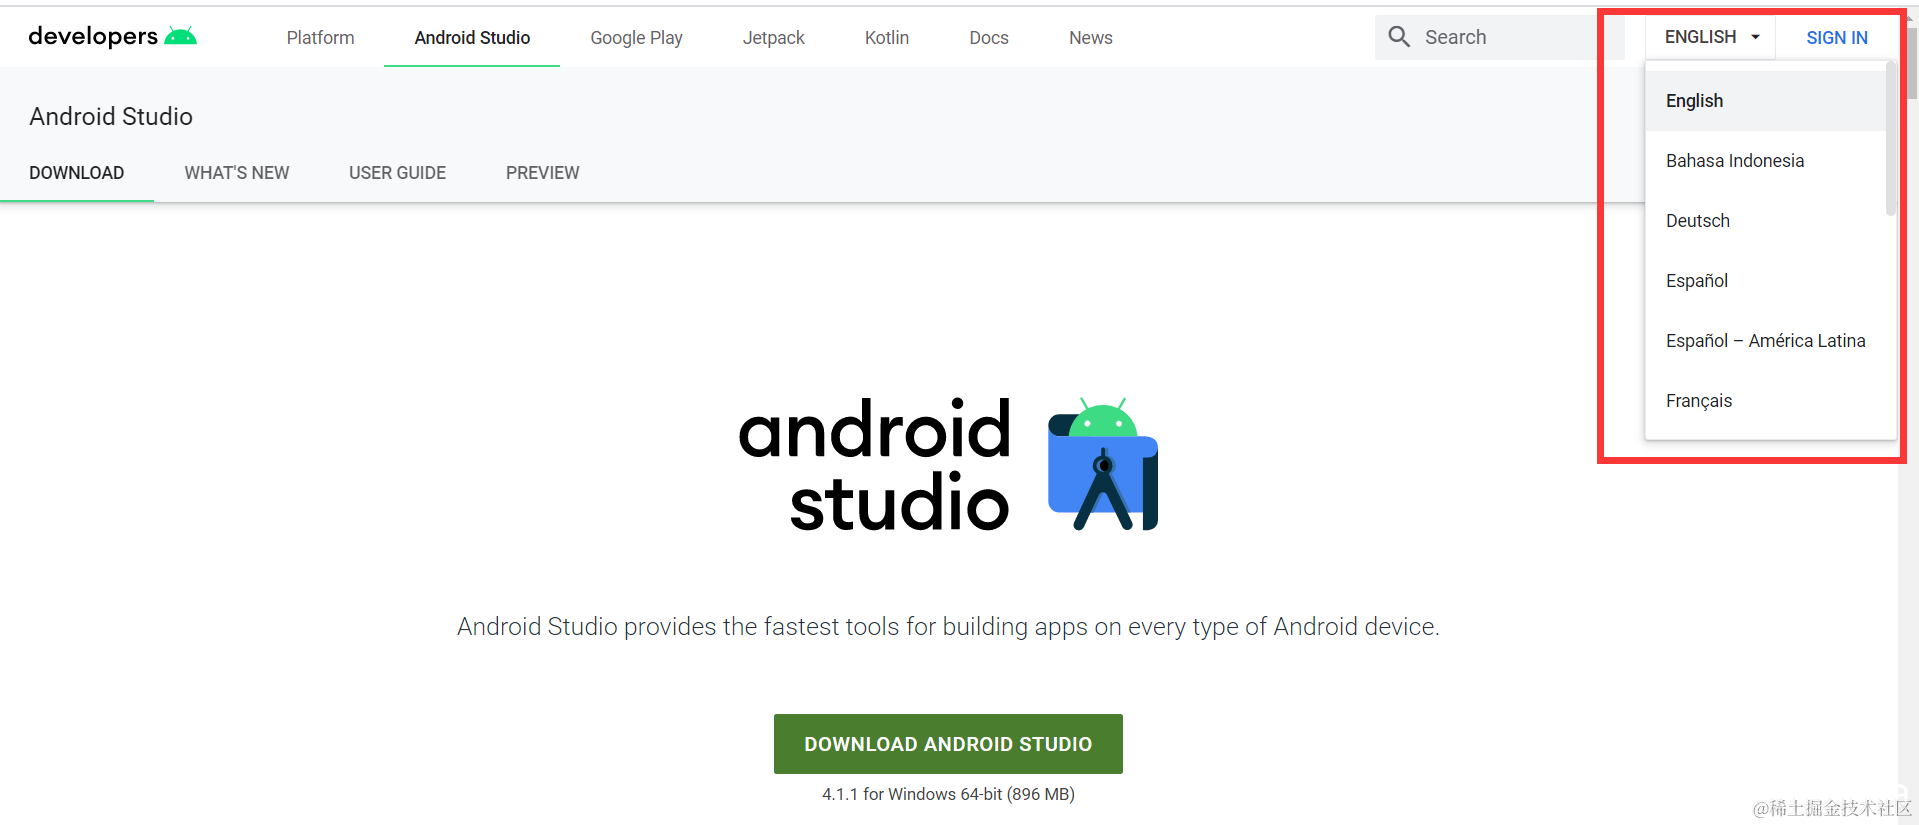Click the DOWNLOAD ANDROID STUDIO button

click(948, 744)
